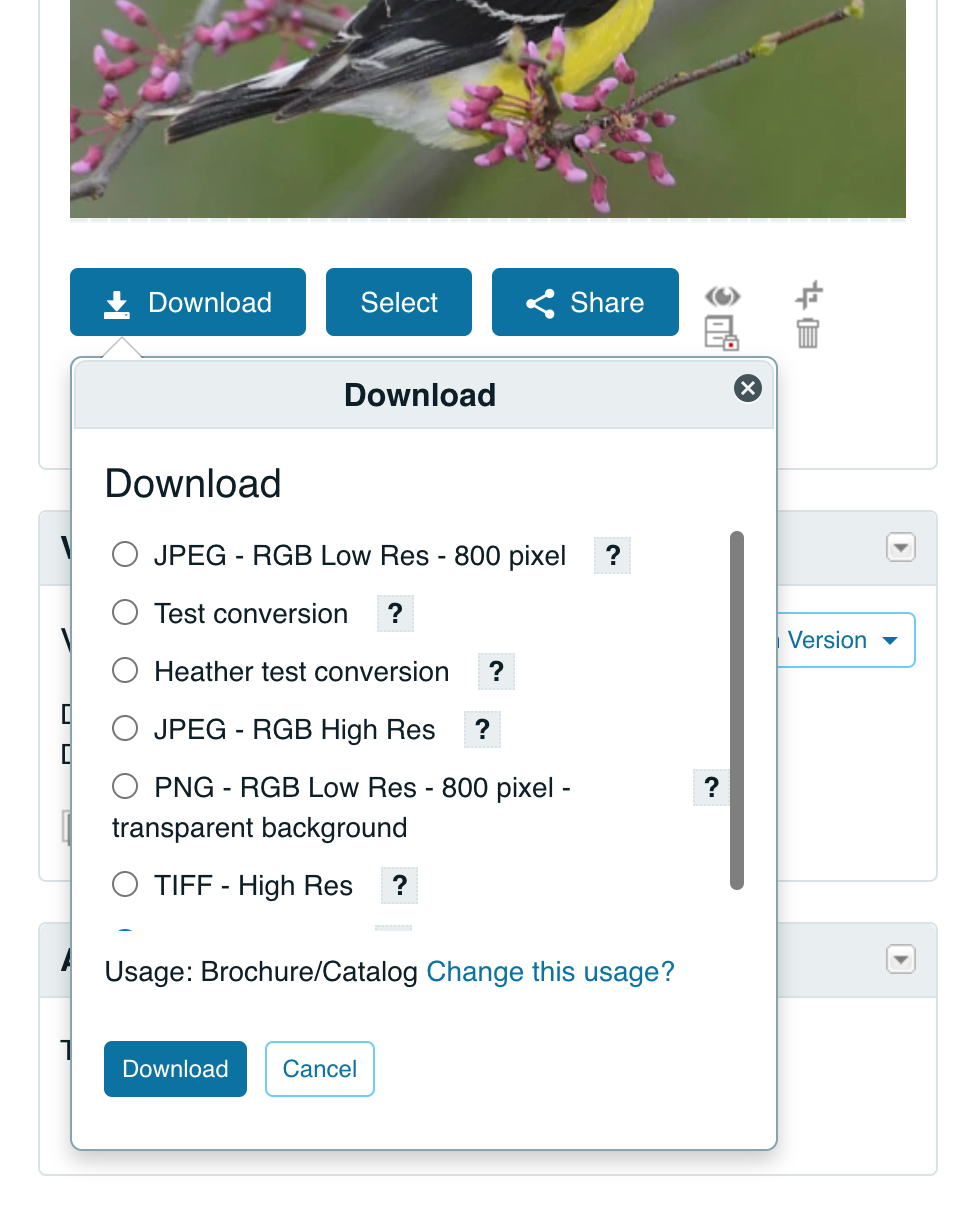Click Change this usage link

550,971
